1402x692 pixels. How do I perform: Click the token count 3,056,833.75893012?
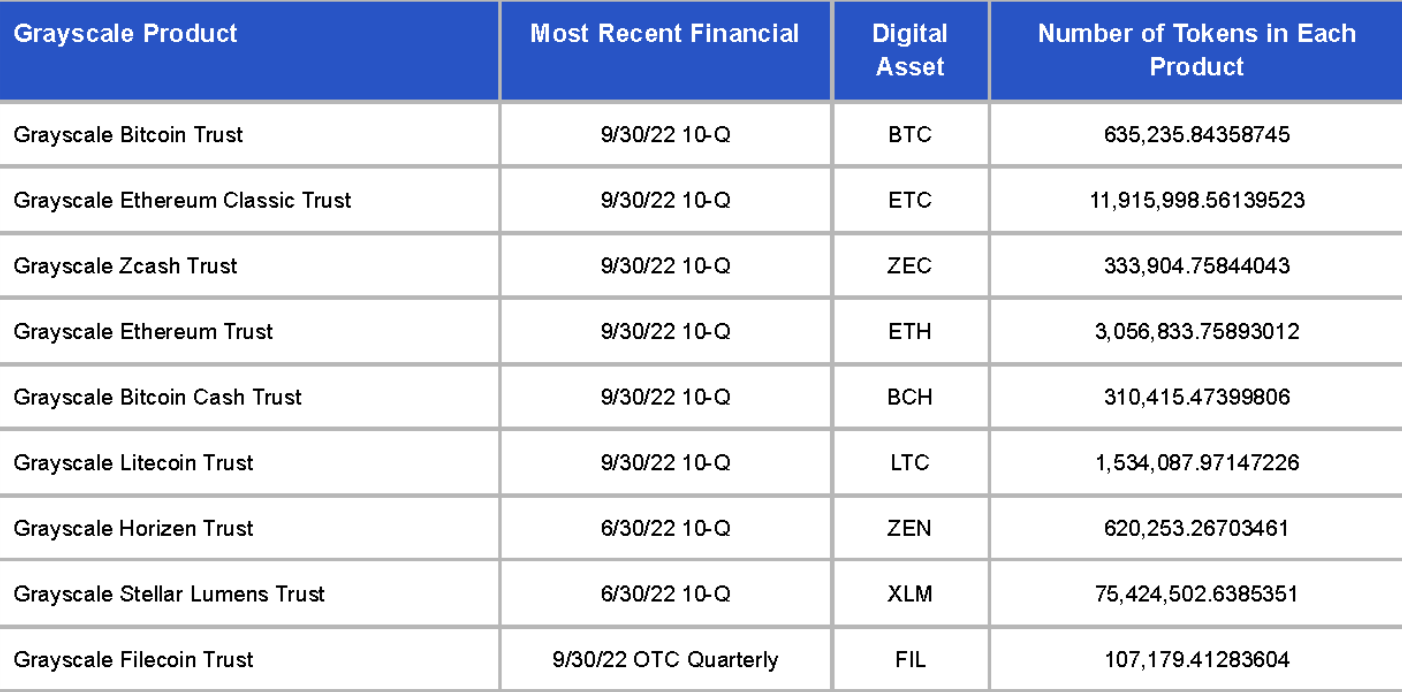tap(1196, 332)
